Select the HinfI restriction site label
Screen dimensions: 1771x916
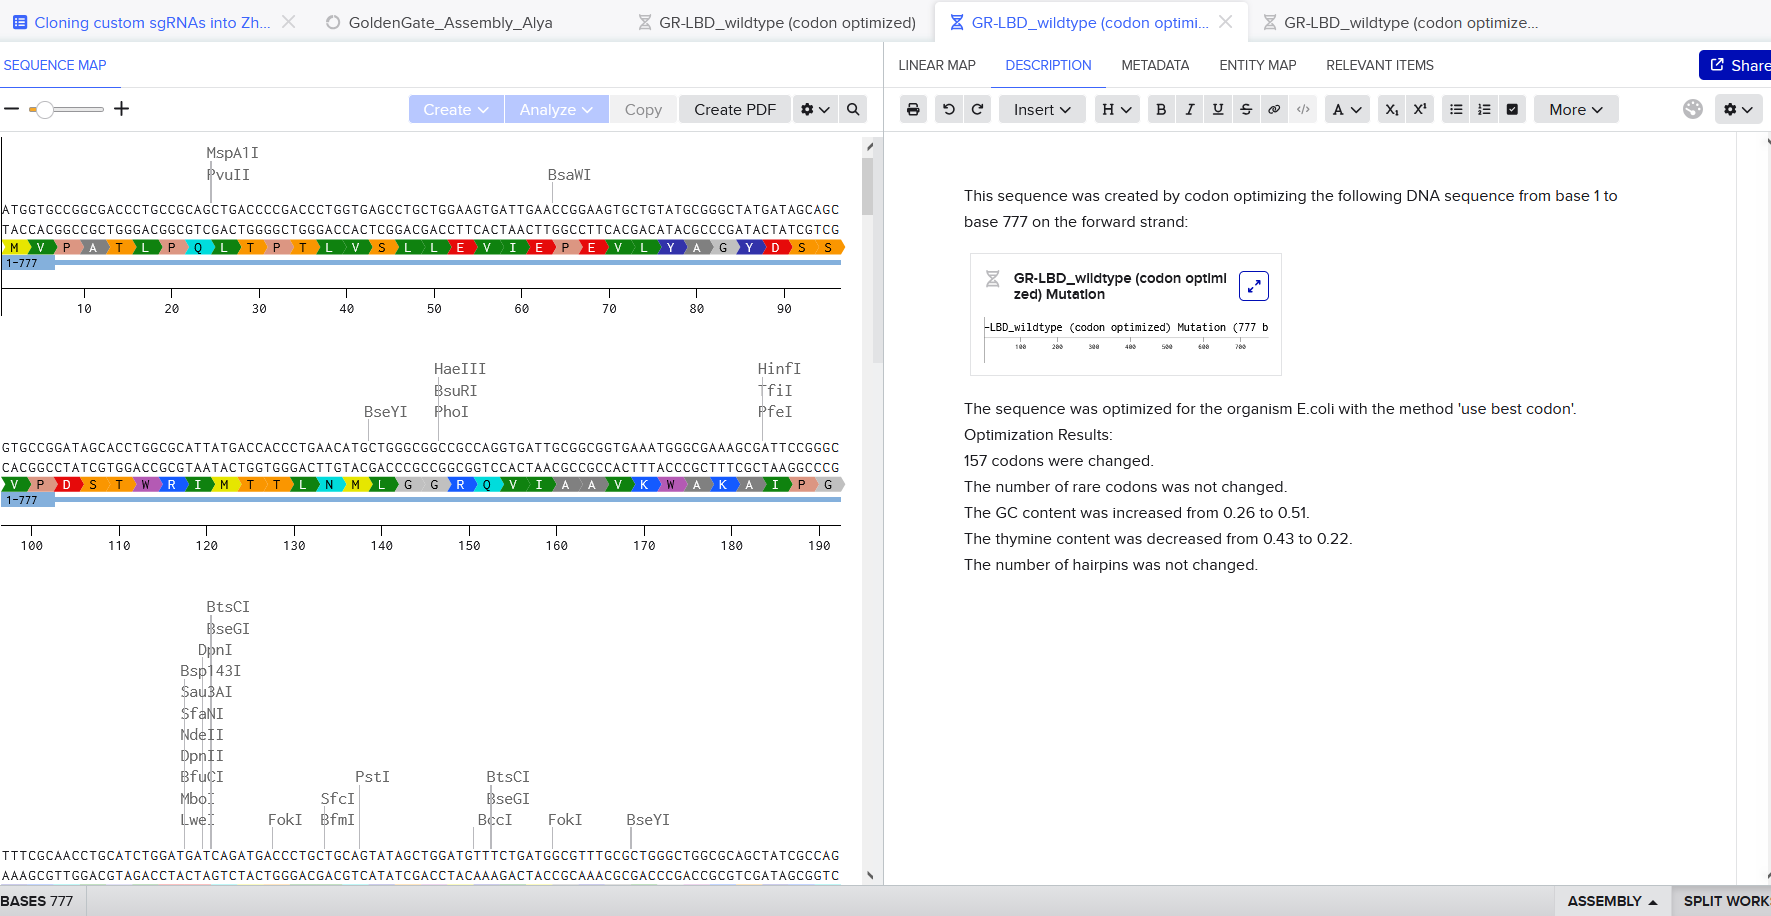(x=779, y=369)
